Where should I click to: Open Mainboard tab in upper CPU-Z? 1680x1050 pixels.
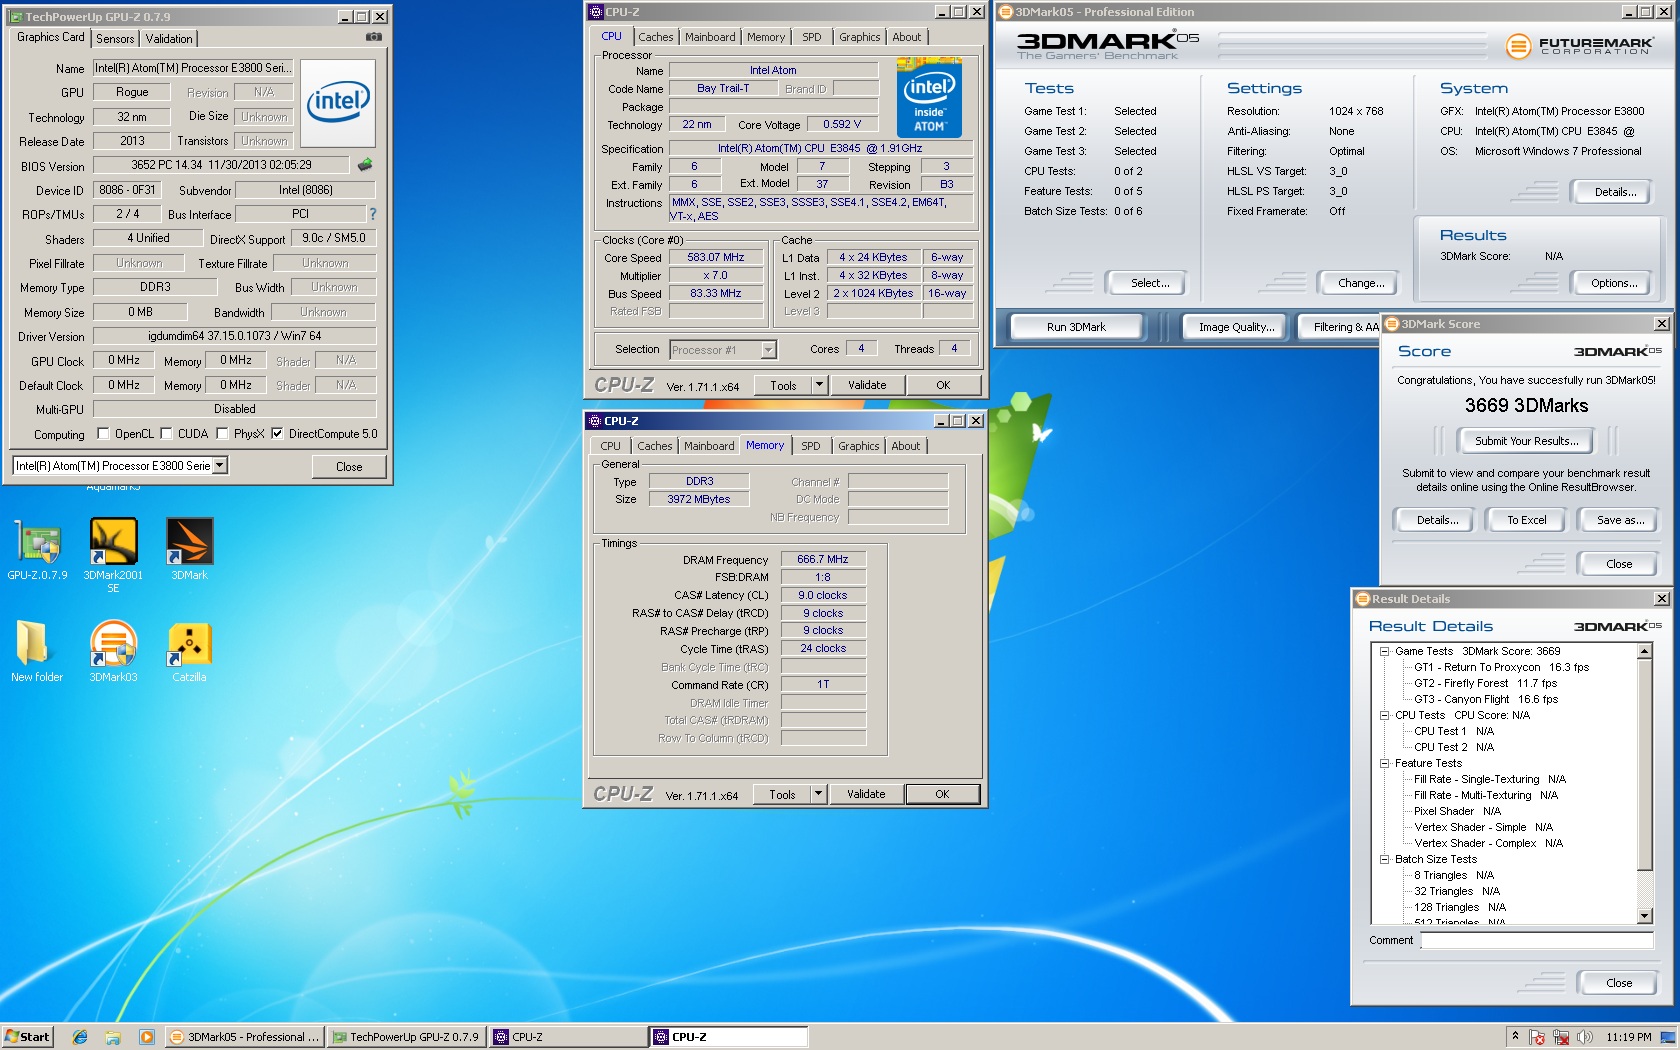710,37
